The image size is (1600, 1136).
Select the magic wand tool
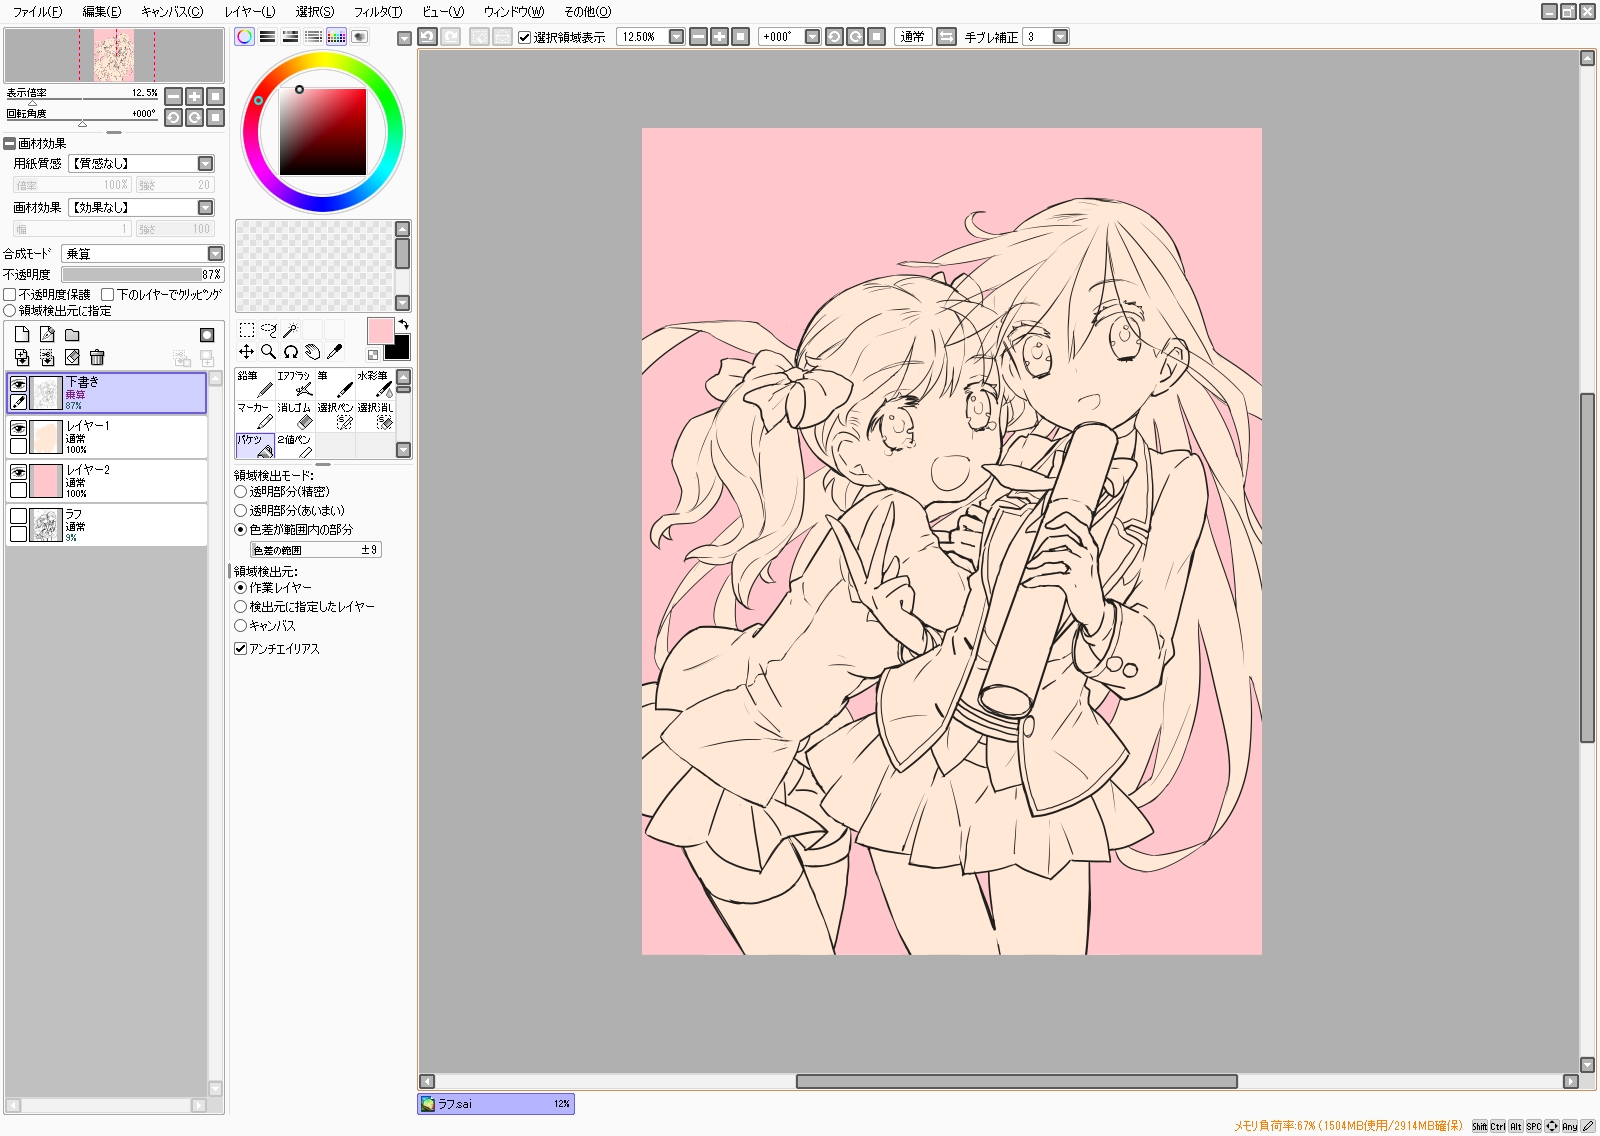[290, 329]
